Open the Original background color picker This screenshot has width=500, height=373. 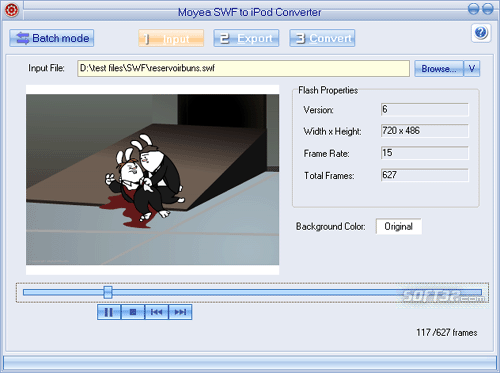(x=399, y=226)
